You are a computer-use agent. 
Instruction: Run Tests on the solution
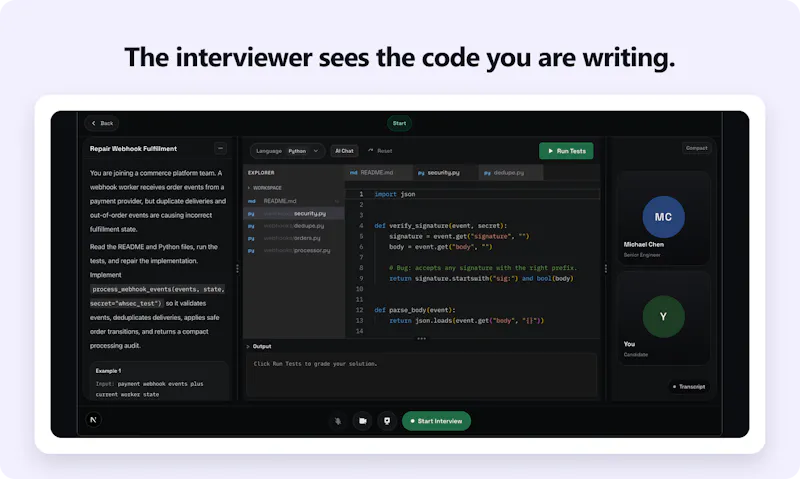pos(566,151)
